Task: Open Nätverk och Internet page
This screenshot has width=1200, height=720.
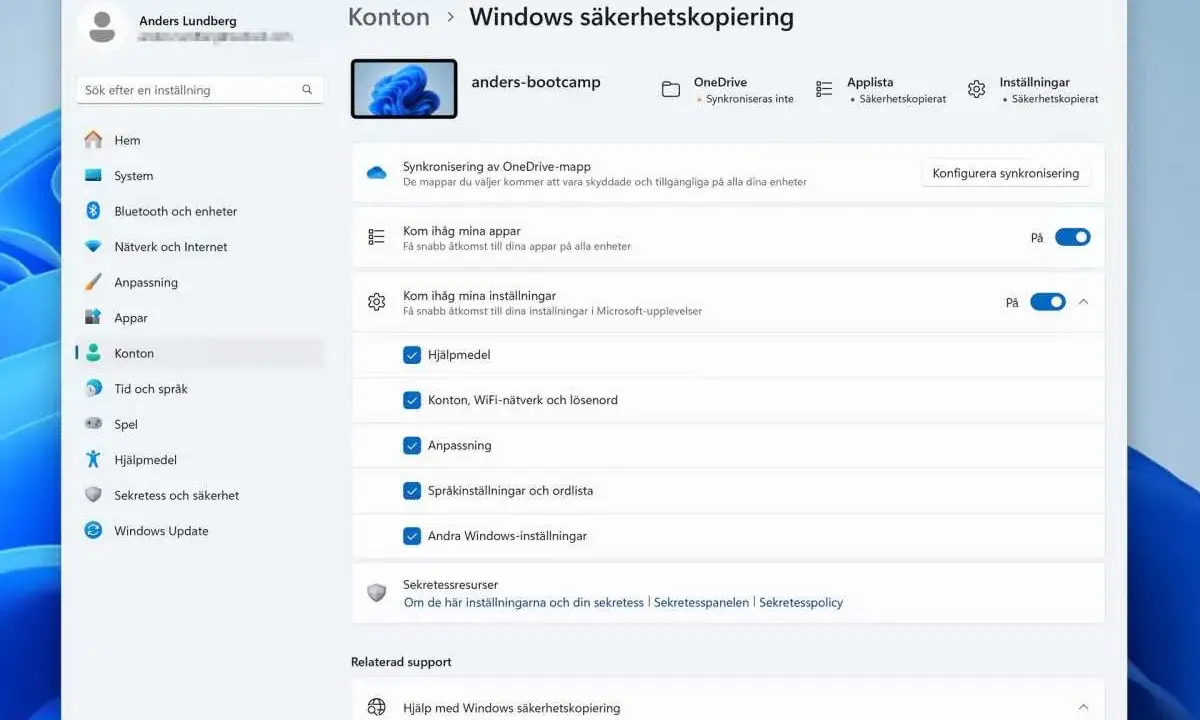Action: (x=200, y=246)
